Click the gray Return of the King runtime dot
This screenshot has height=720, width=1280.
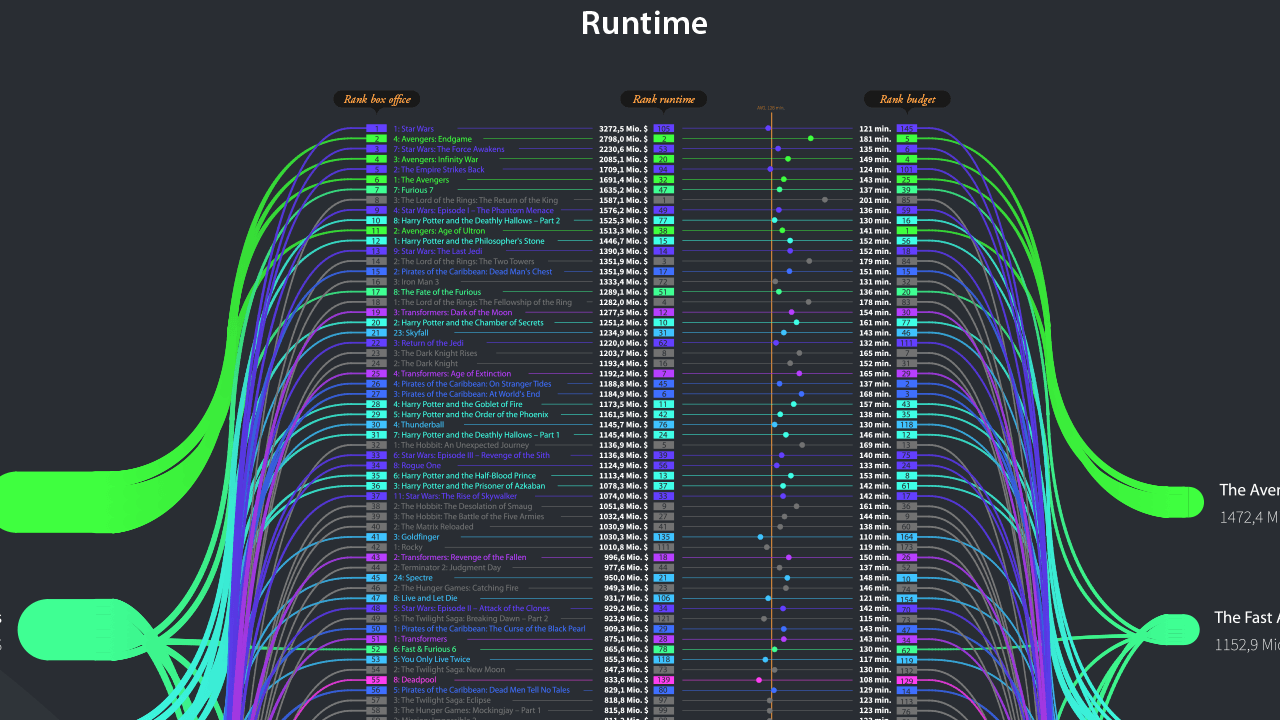click(x=825, y=200)
